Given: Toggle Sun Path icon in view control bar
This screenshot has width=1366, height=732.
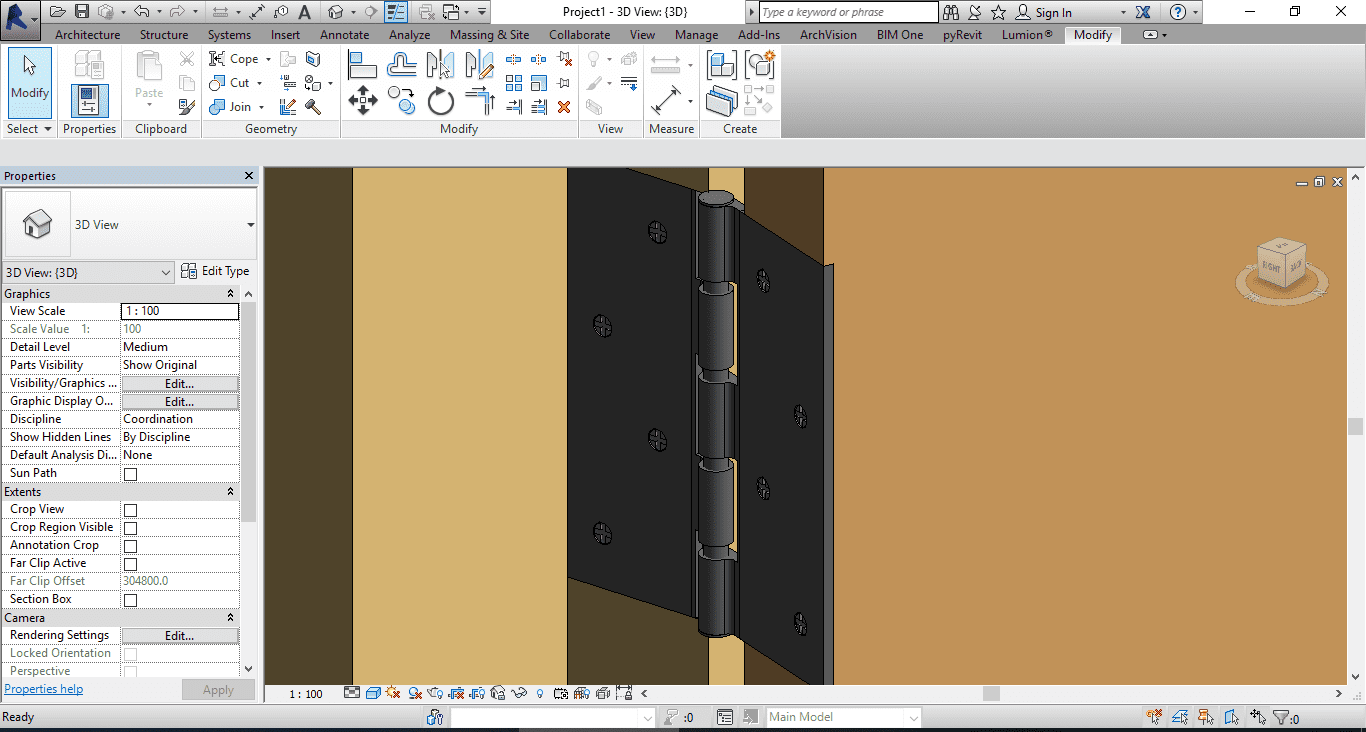Looking at the screenshot, I should tap(392, 693).
